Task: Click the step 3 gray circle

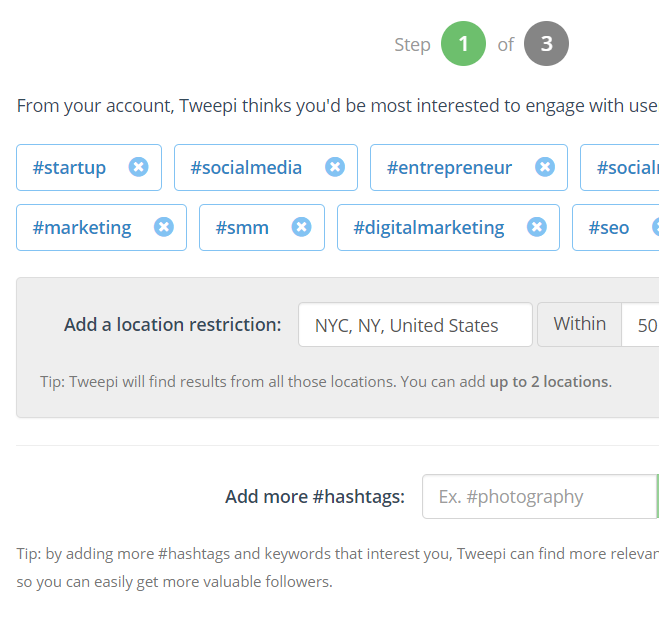Action: click(546, 44)
